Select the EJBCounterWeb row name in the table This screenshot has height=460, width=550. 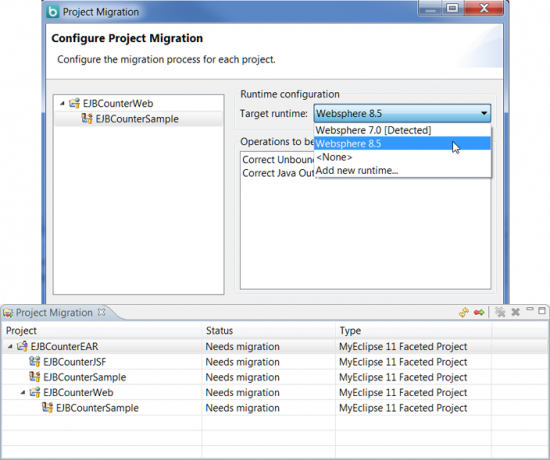pyautogui.click(x=78, y=392)
